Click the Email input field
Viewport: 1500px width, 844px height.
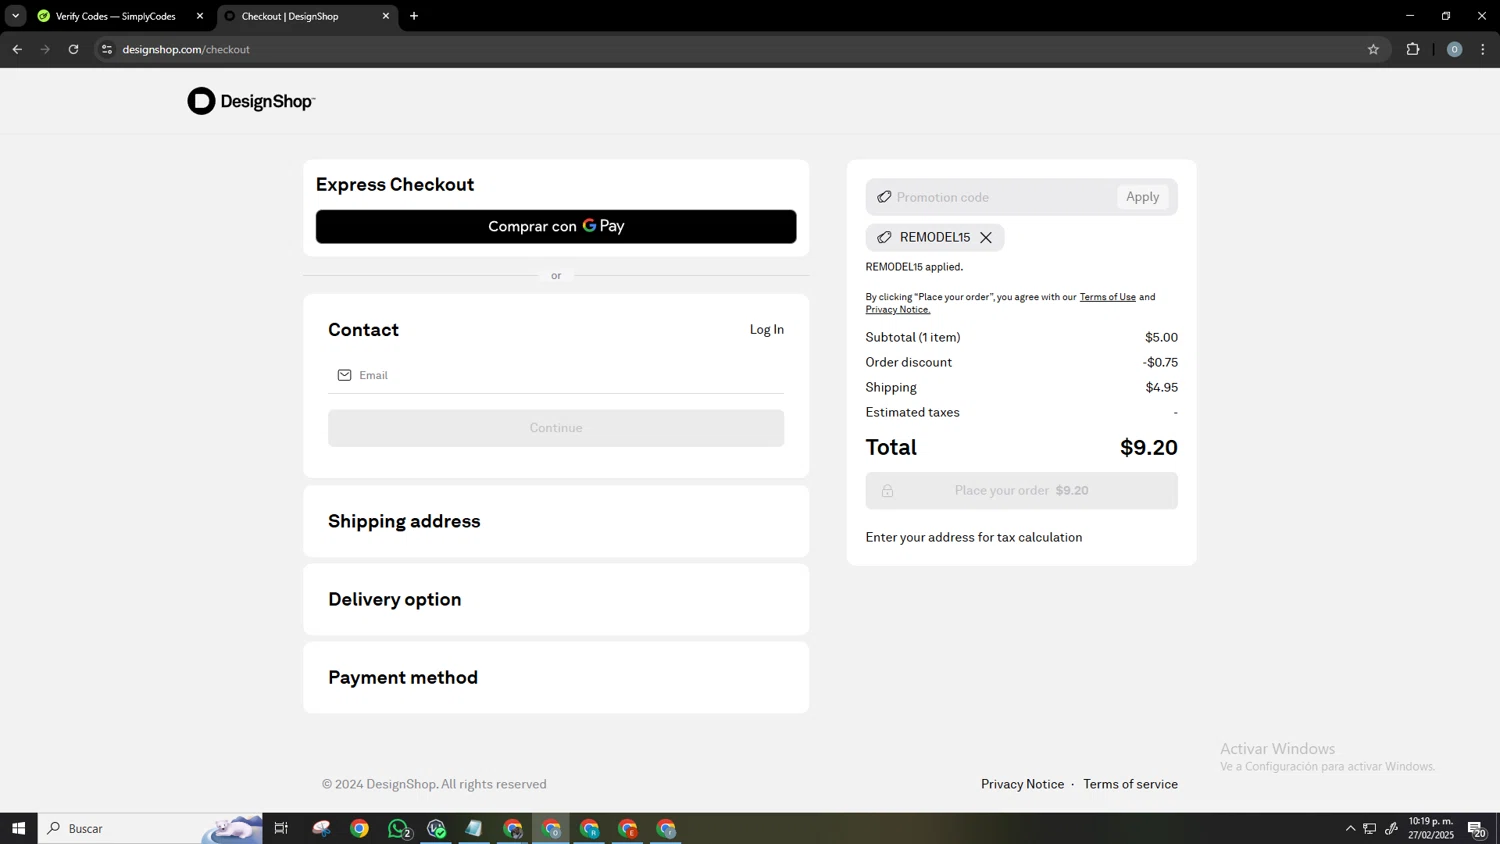[556, 375]
